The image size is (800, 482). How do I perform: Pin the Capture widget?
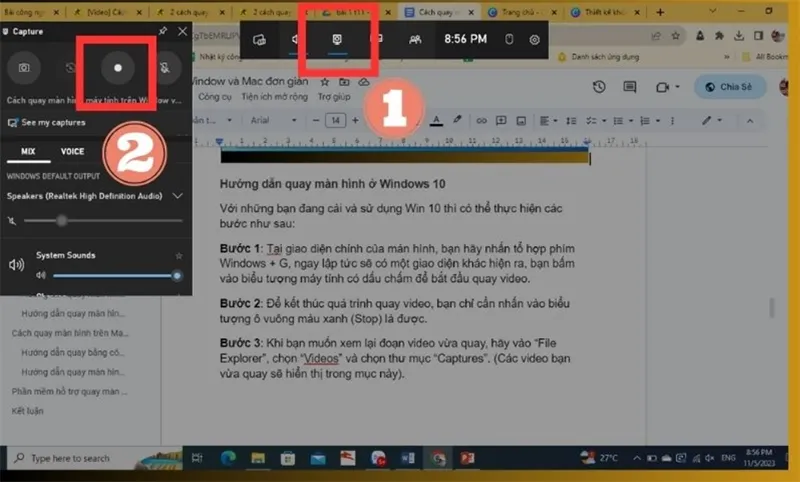[x=163, y=31]
